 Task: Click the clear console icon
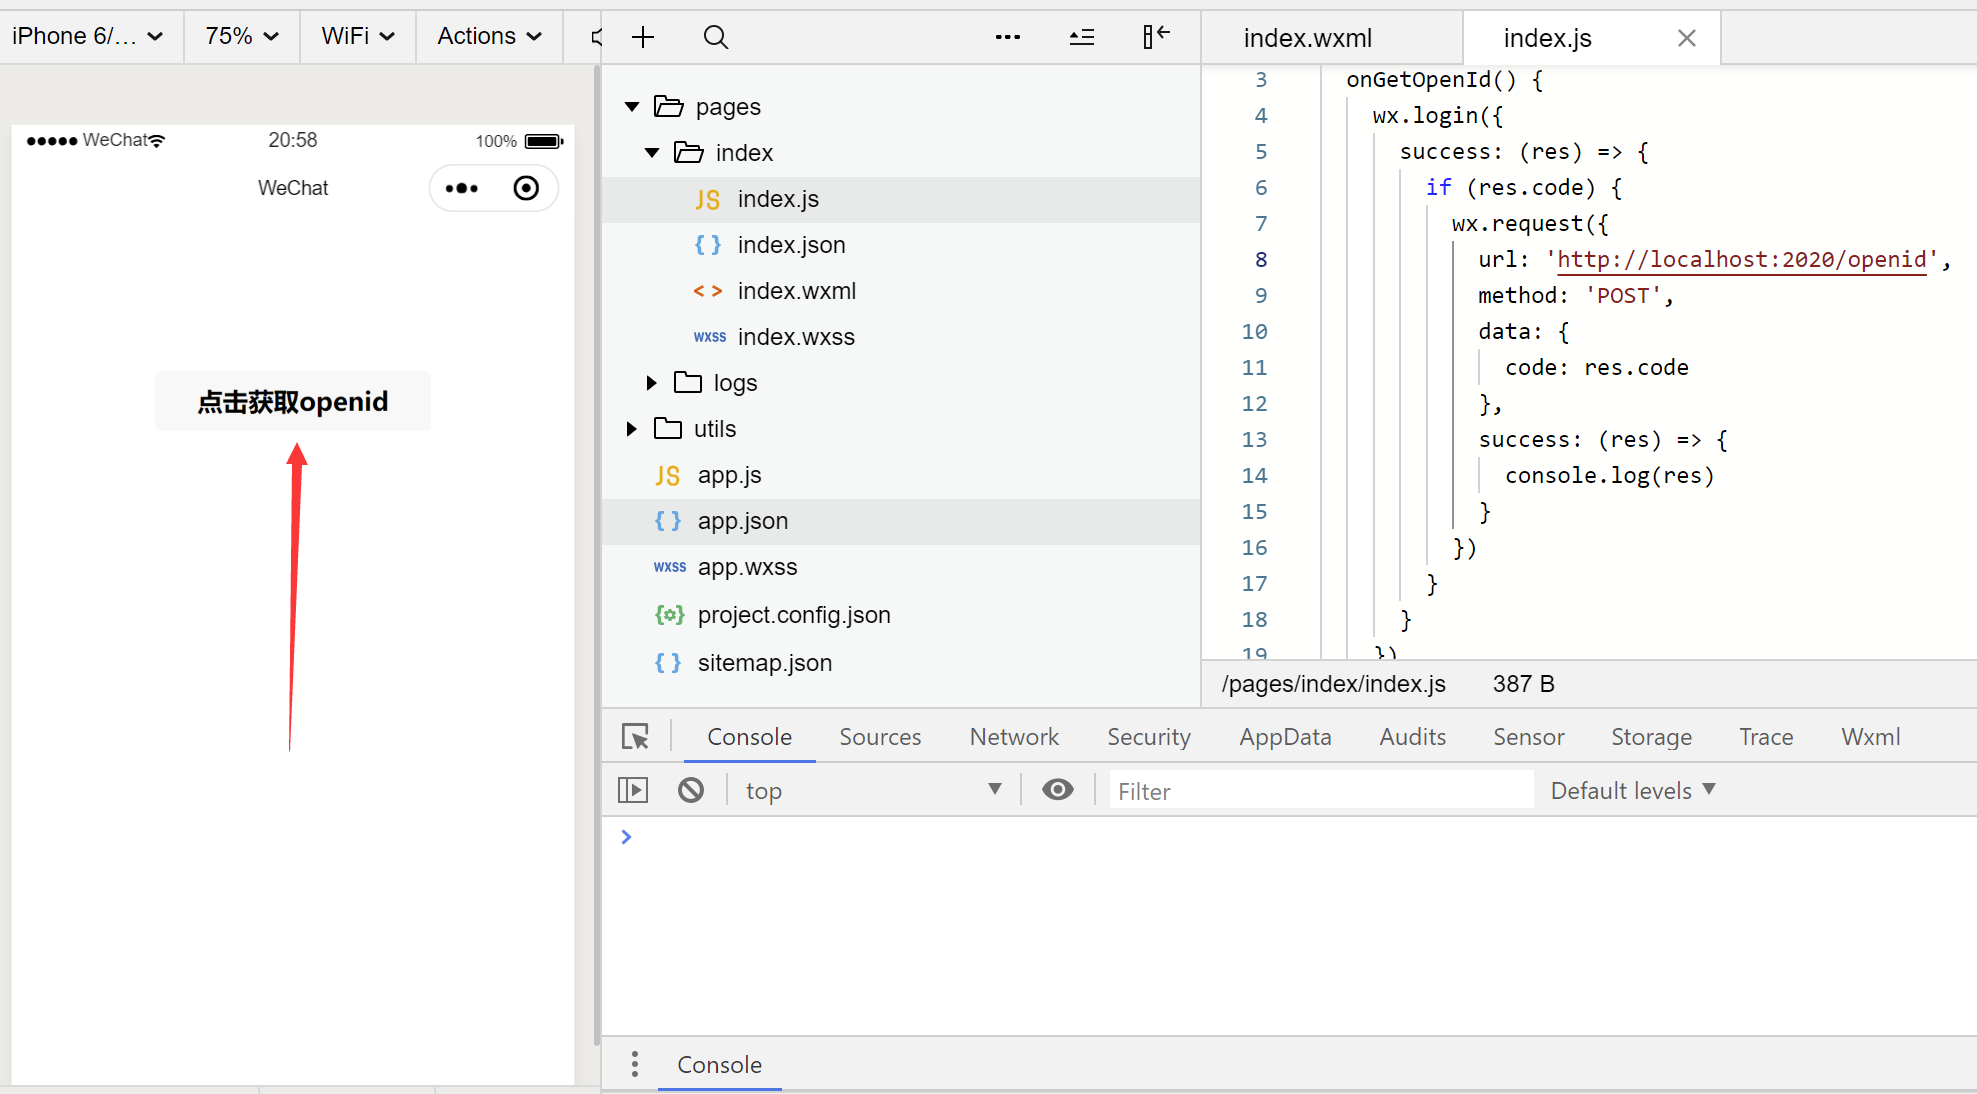(x=690, y=790)
